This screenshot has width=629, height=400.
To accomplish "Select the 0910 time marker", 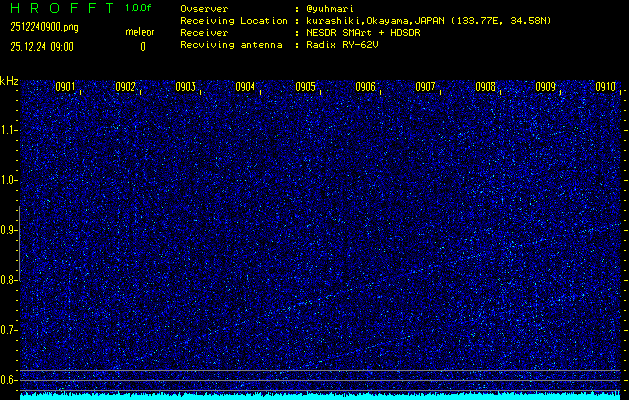I will tap(605, 87).
